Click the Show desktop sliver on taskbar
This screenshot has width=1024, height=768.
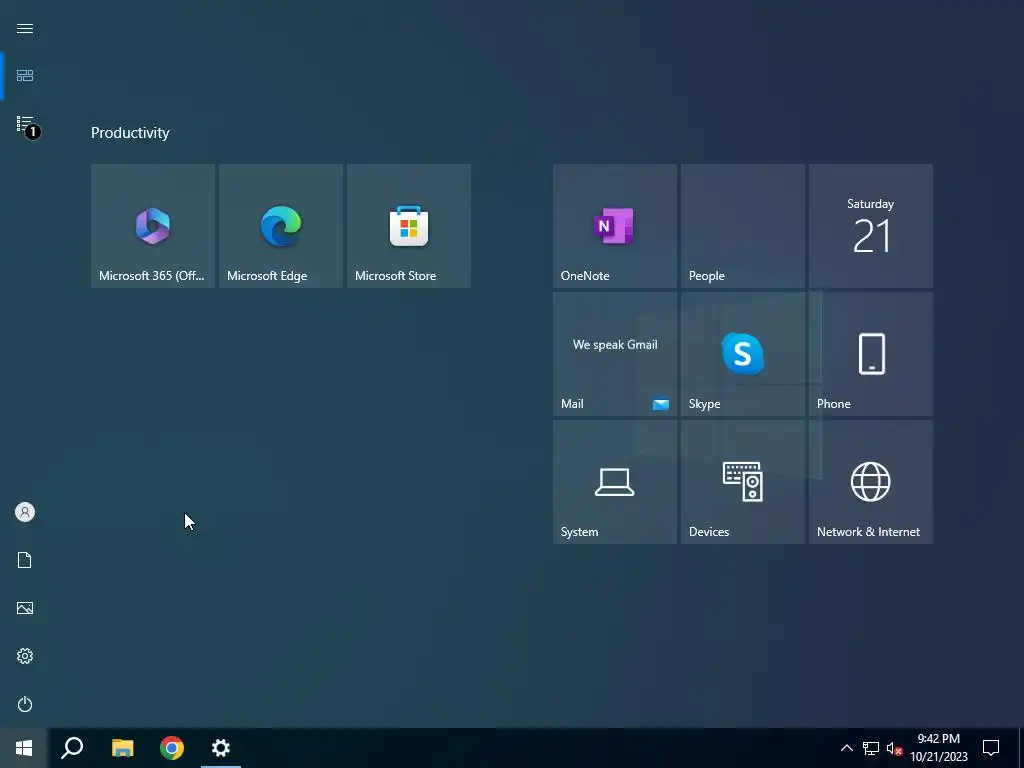[x=1021, y=748]
